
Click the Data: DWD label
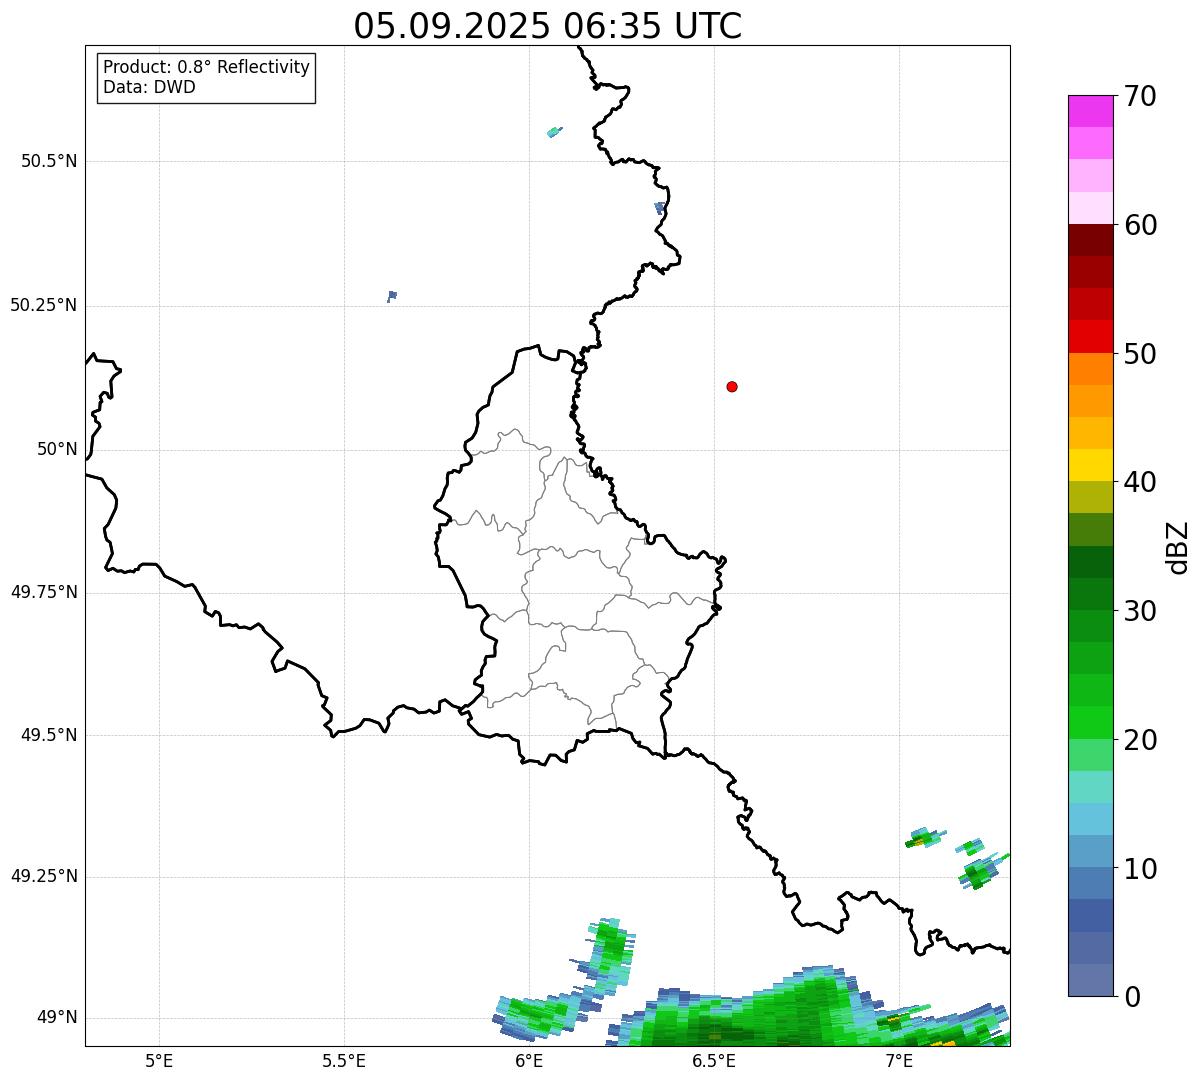[149, 87]
